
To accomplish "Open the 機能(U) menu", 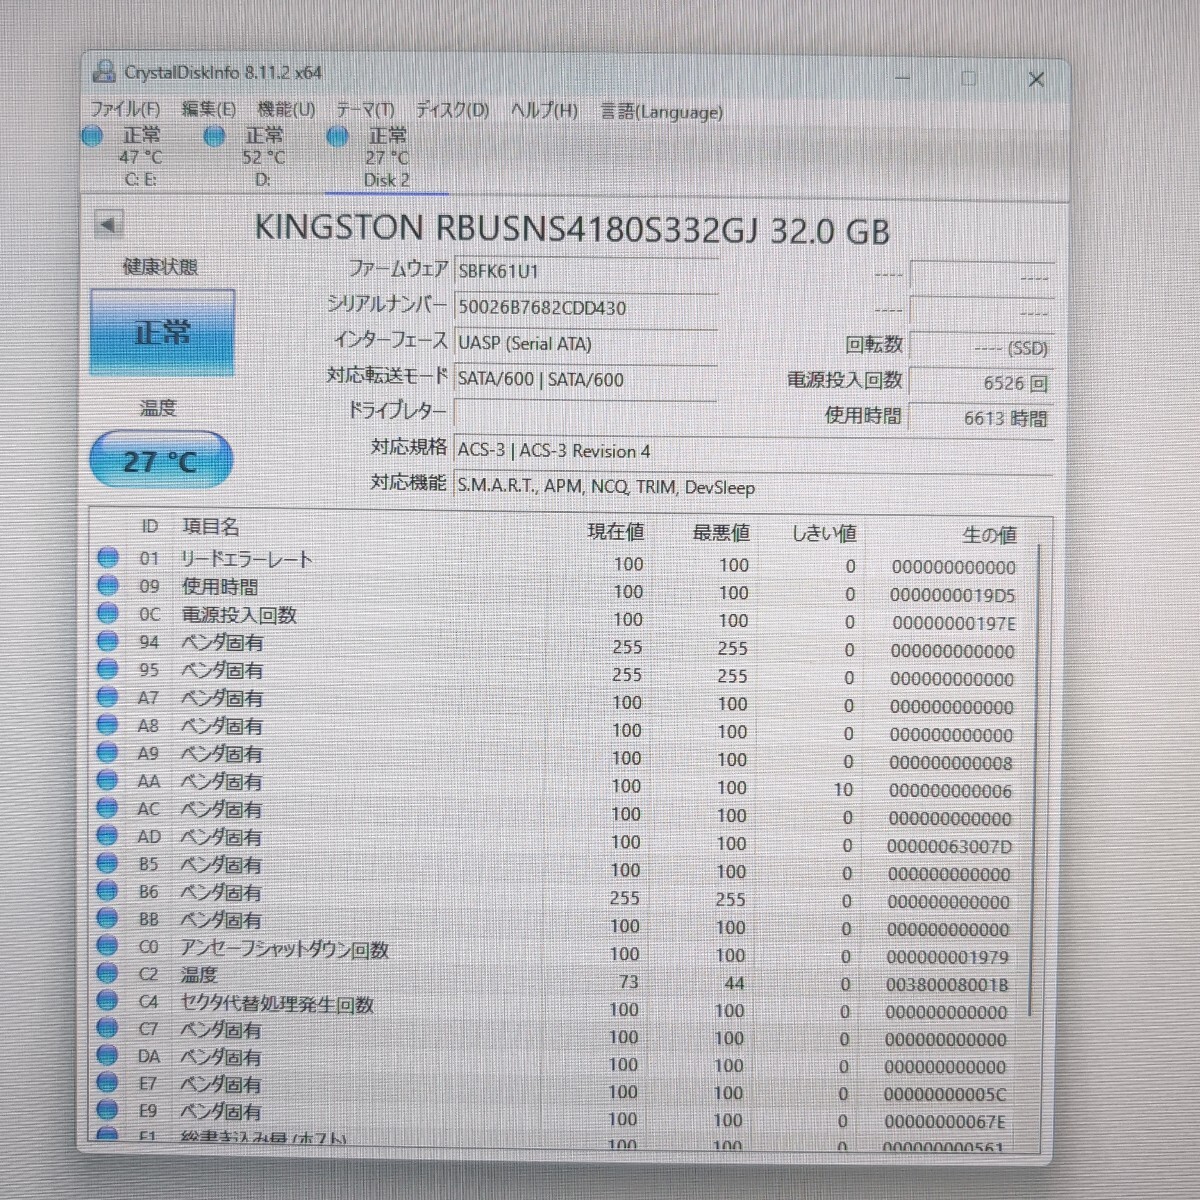I will pos(285,110).
